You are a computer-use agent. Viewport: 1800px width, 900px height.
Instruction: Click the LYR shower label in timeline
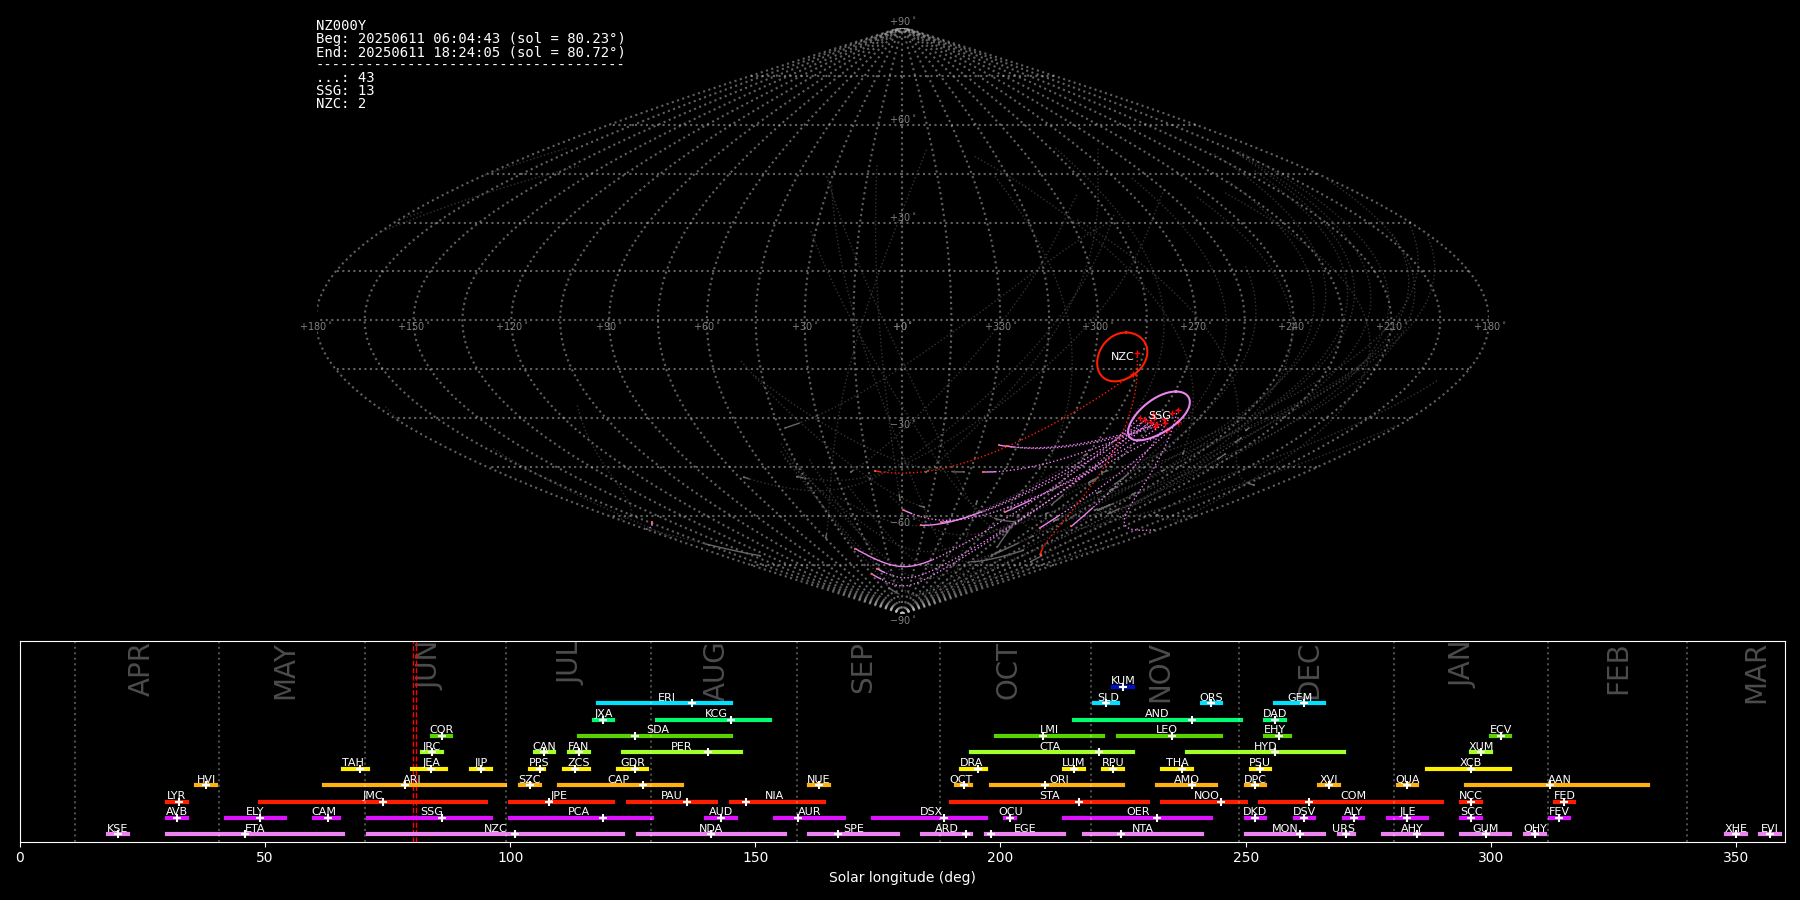176,796
